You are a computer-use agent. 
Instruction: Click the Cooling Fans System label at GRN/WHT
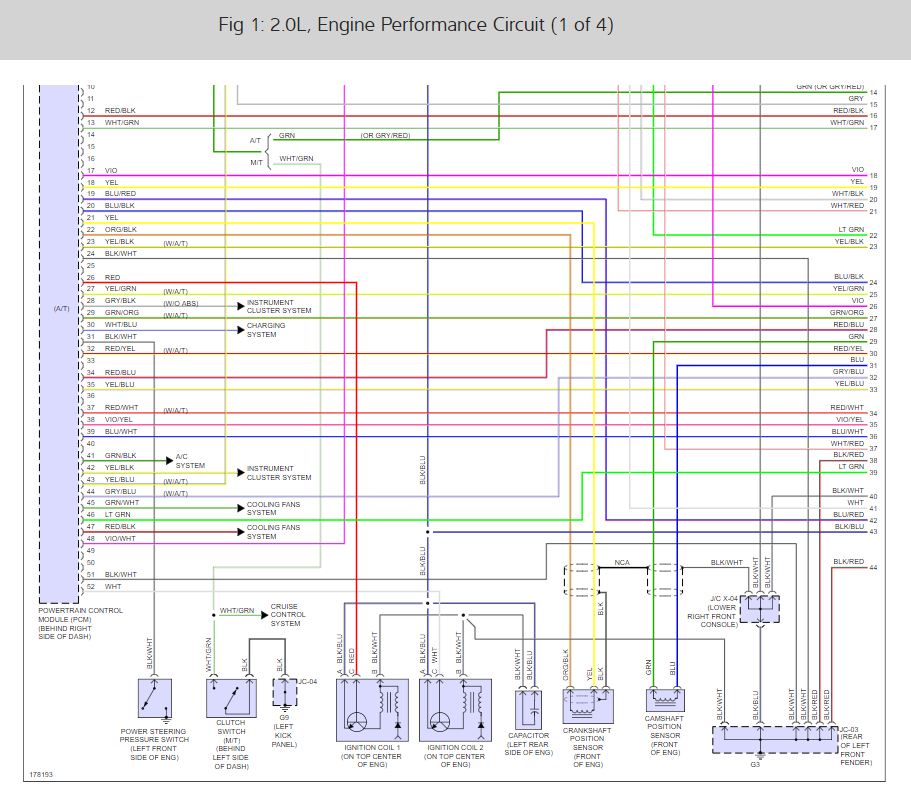point(273,508)
